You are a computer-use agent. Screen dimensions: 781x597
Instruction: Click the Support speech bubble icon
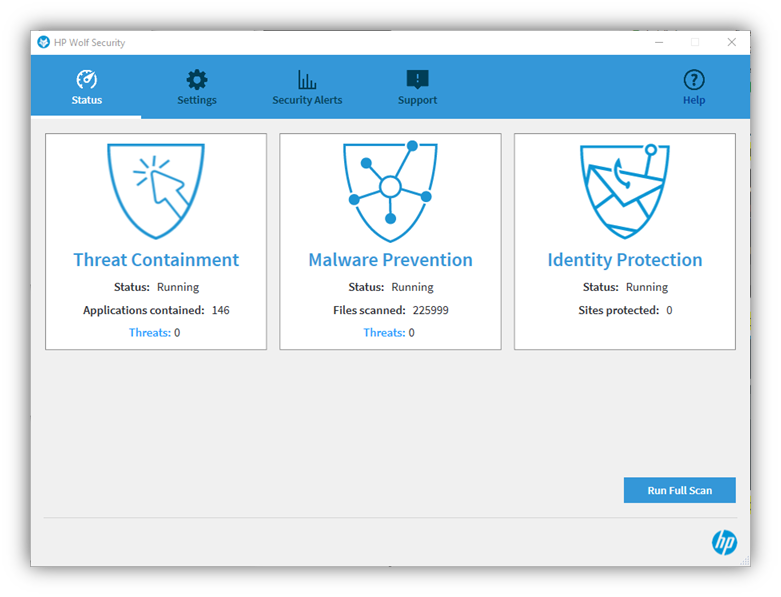(417, 80)
